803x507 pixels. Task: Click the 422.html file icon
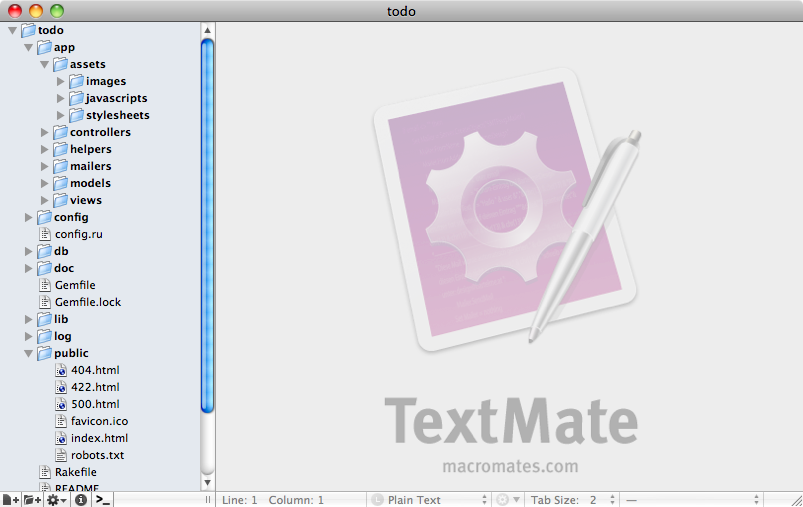[x=61, y=387]
